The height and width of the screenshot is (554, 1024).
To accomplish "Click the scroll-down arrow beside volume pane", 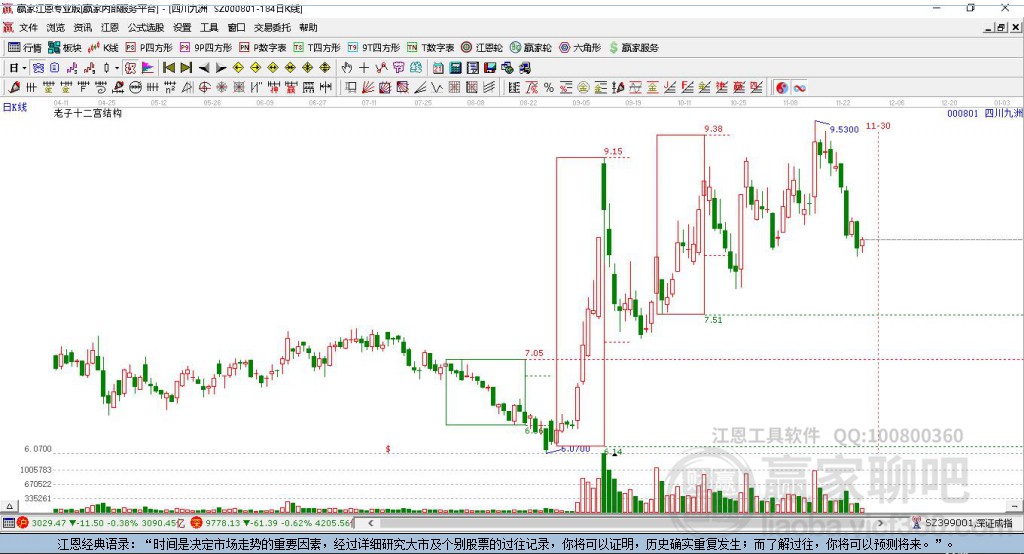I will [1014, 506].
